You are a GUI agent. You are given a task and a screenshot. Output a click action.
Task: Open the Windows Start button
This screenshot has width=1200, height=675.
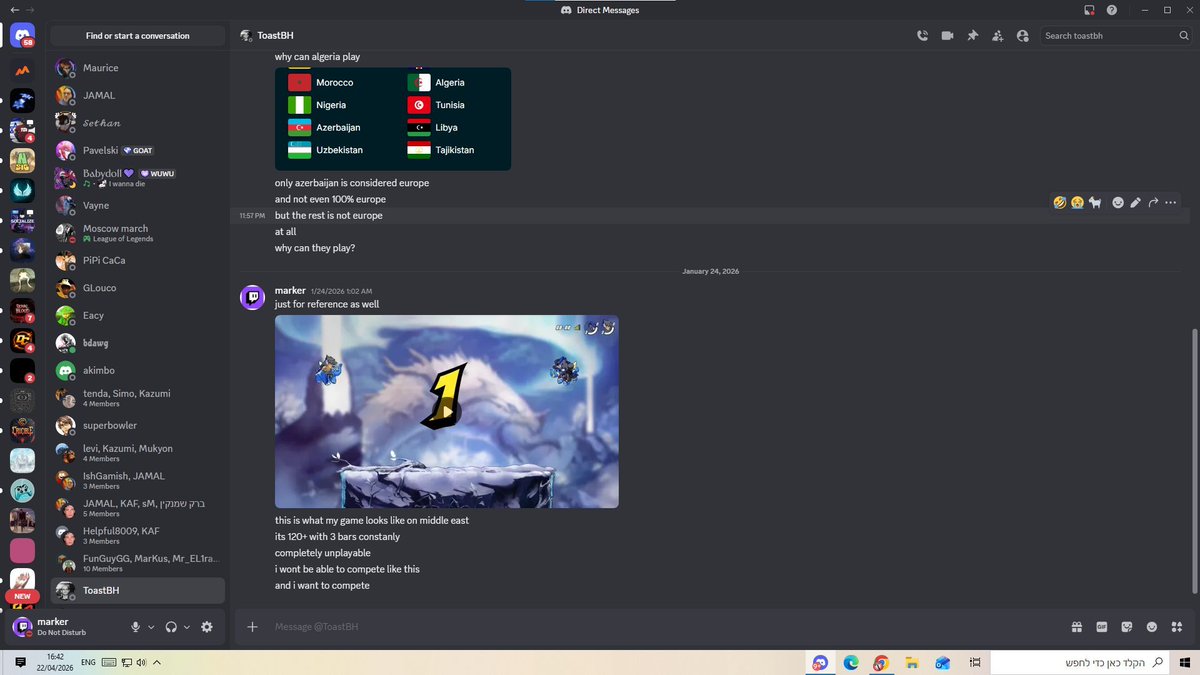[x=1184, y=662]
